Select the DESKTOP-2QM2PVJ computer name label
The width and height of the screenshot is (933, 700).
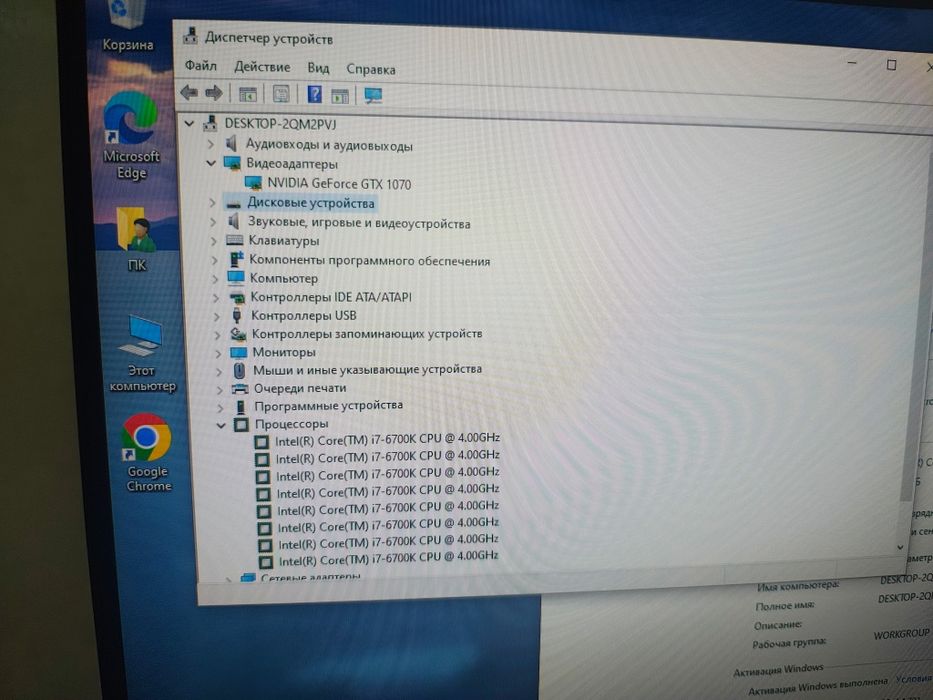280,124
